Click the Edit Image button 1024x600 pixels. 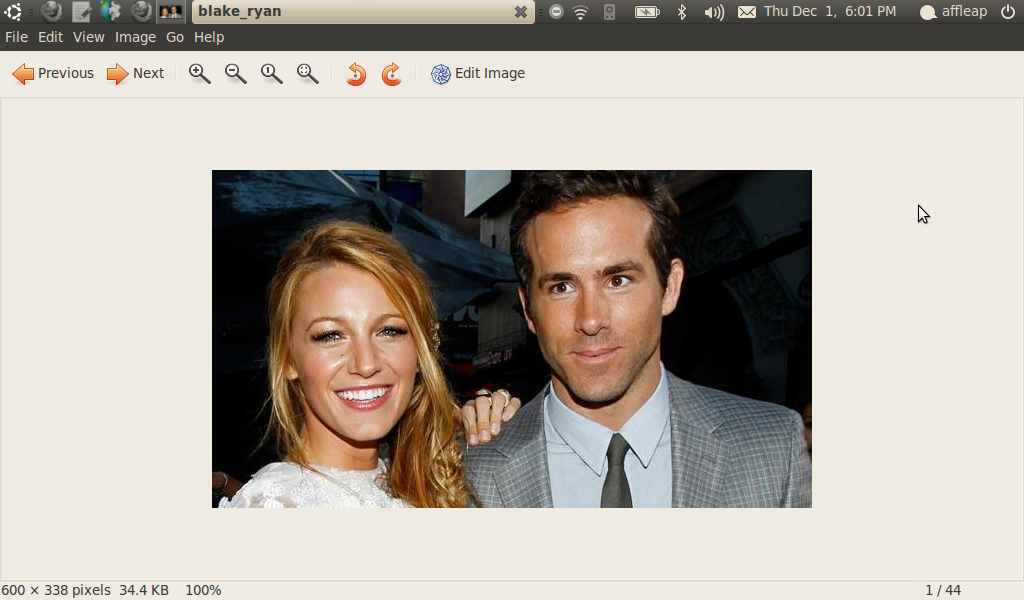click(x=477, y=74)
